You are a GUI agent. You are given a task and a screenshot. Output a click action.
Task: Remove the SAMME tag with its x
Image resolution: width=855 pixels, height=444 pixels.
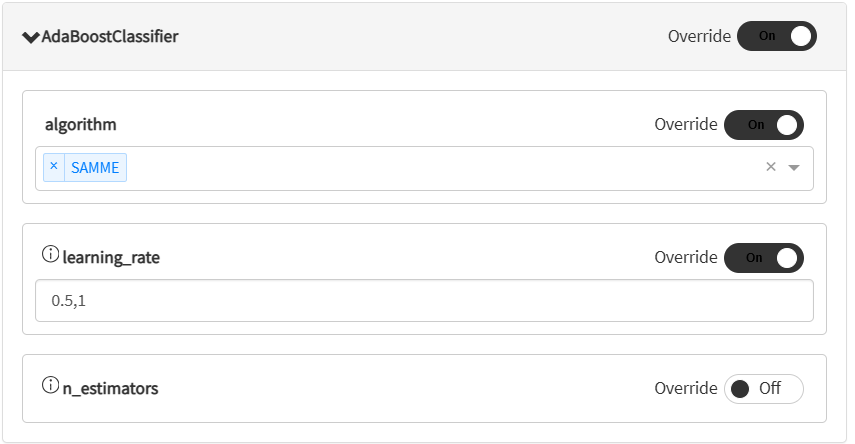54,167
